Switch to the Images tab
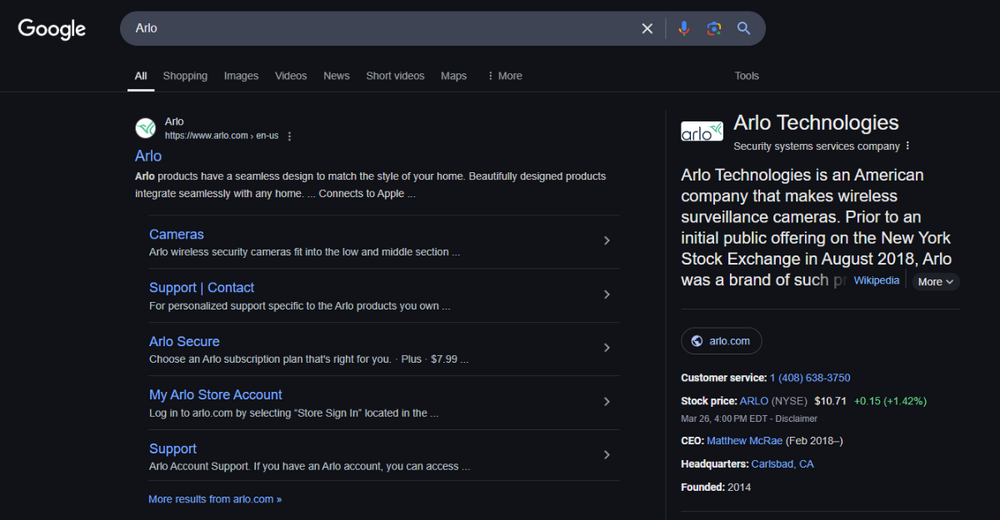 241,76
